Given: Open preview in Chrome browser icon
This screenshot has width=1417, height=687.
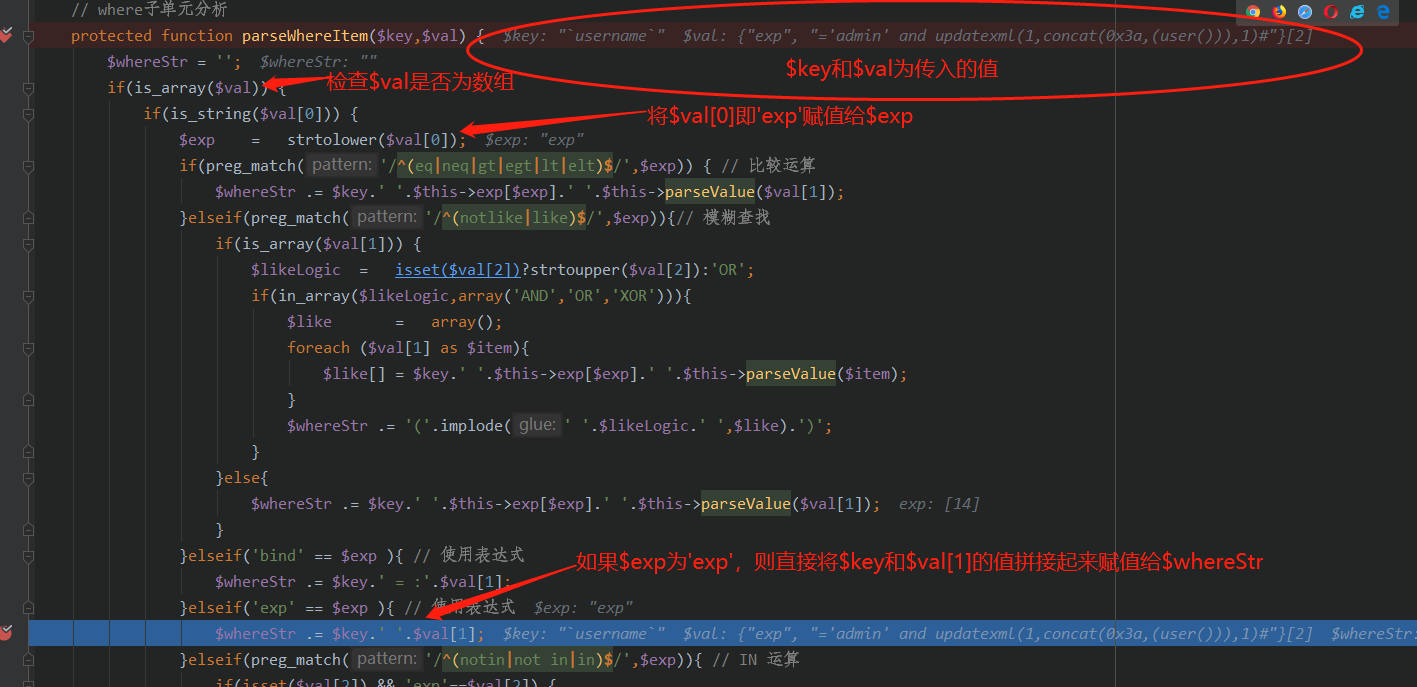Looking at the screenshot, I should pos(1253,12).
